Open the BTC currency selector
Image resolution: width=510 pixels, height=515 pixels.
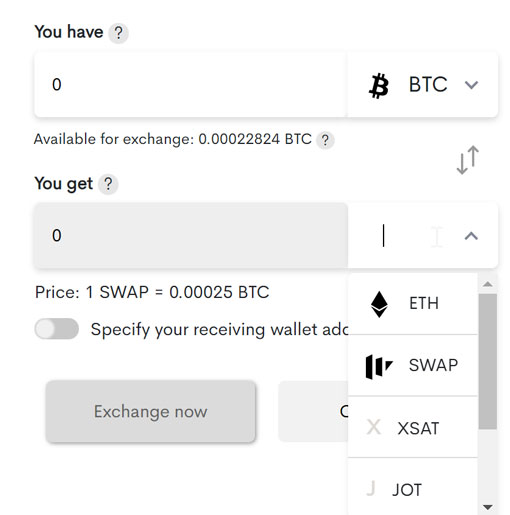point(423,85)
